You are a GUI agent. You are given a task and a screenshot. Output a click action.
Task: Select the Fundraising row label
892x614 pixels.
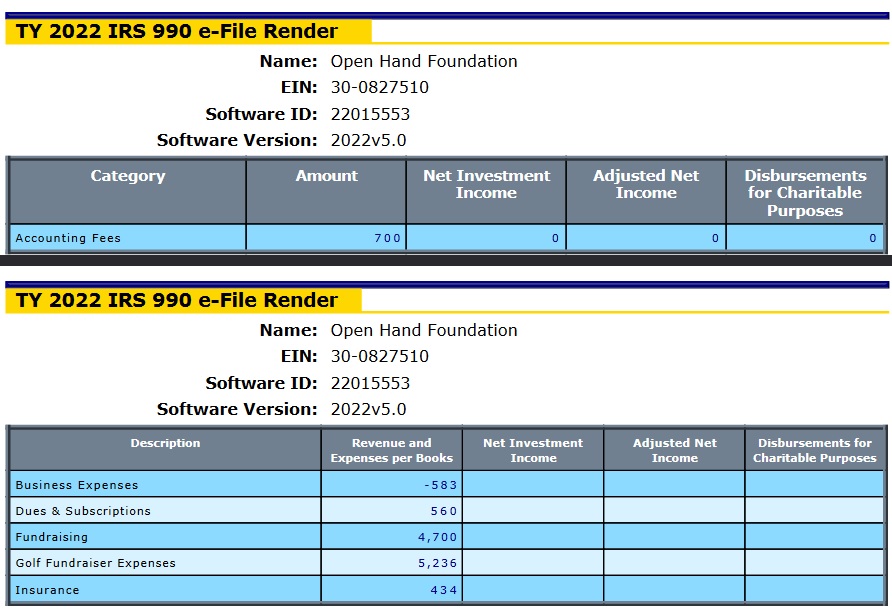(52, 537)
